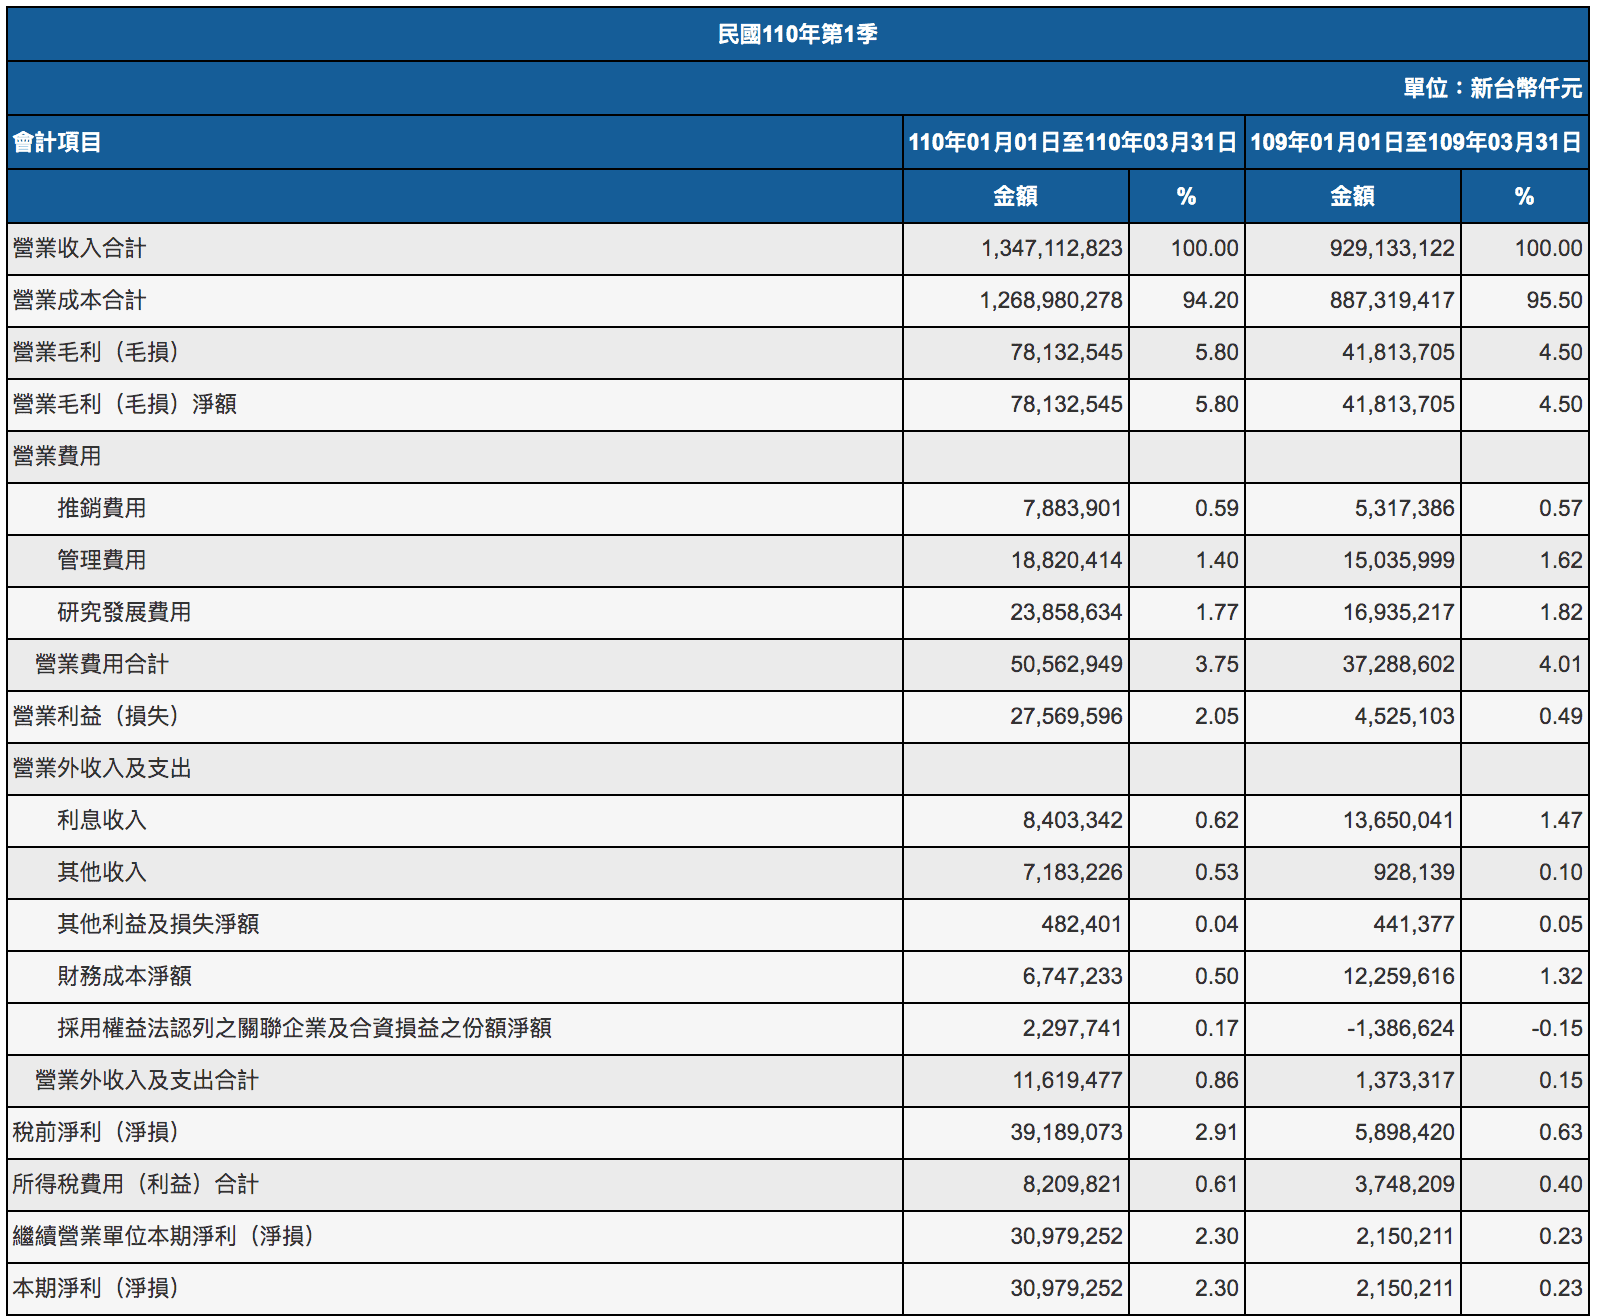Image resolution: width=1598 pixels, height=1316 pixels.
Task: Click the 營業毛利（毛損）淨額 row label
Action: 124,404
